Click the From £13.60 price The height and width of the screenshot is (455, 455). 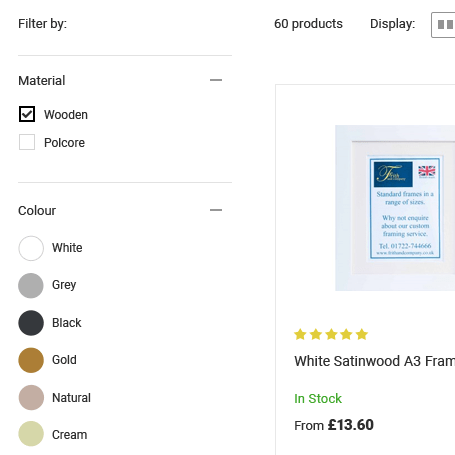tap(334, 425)
